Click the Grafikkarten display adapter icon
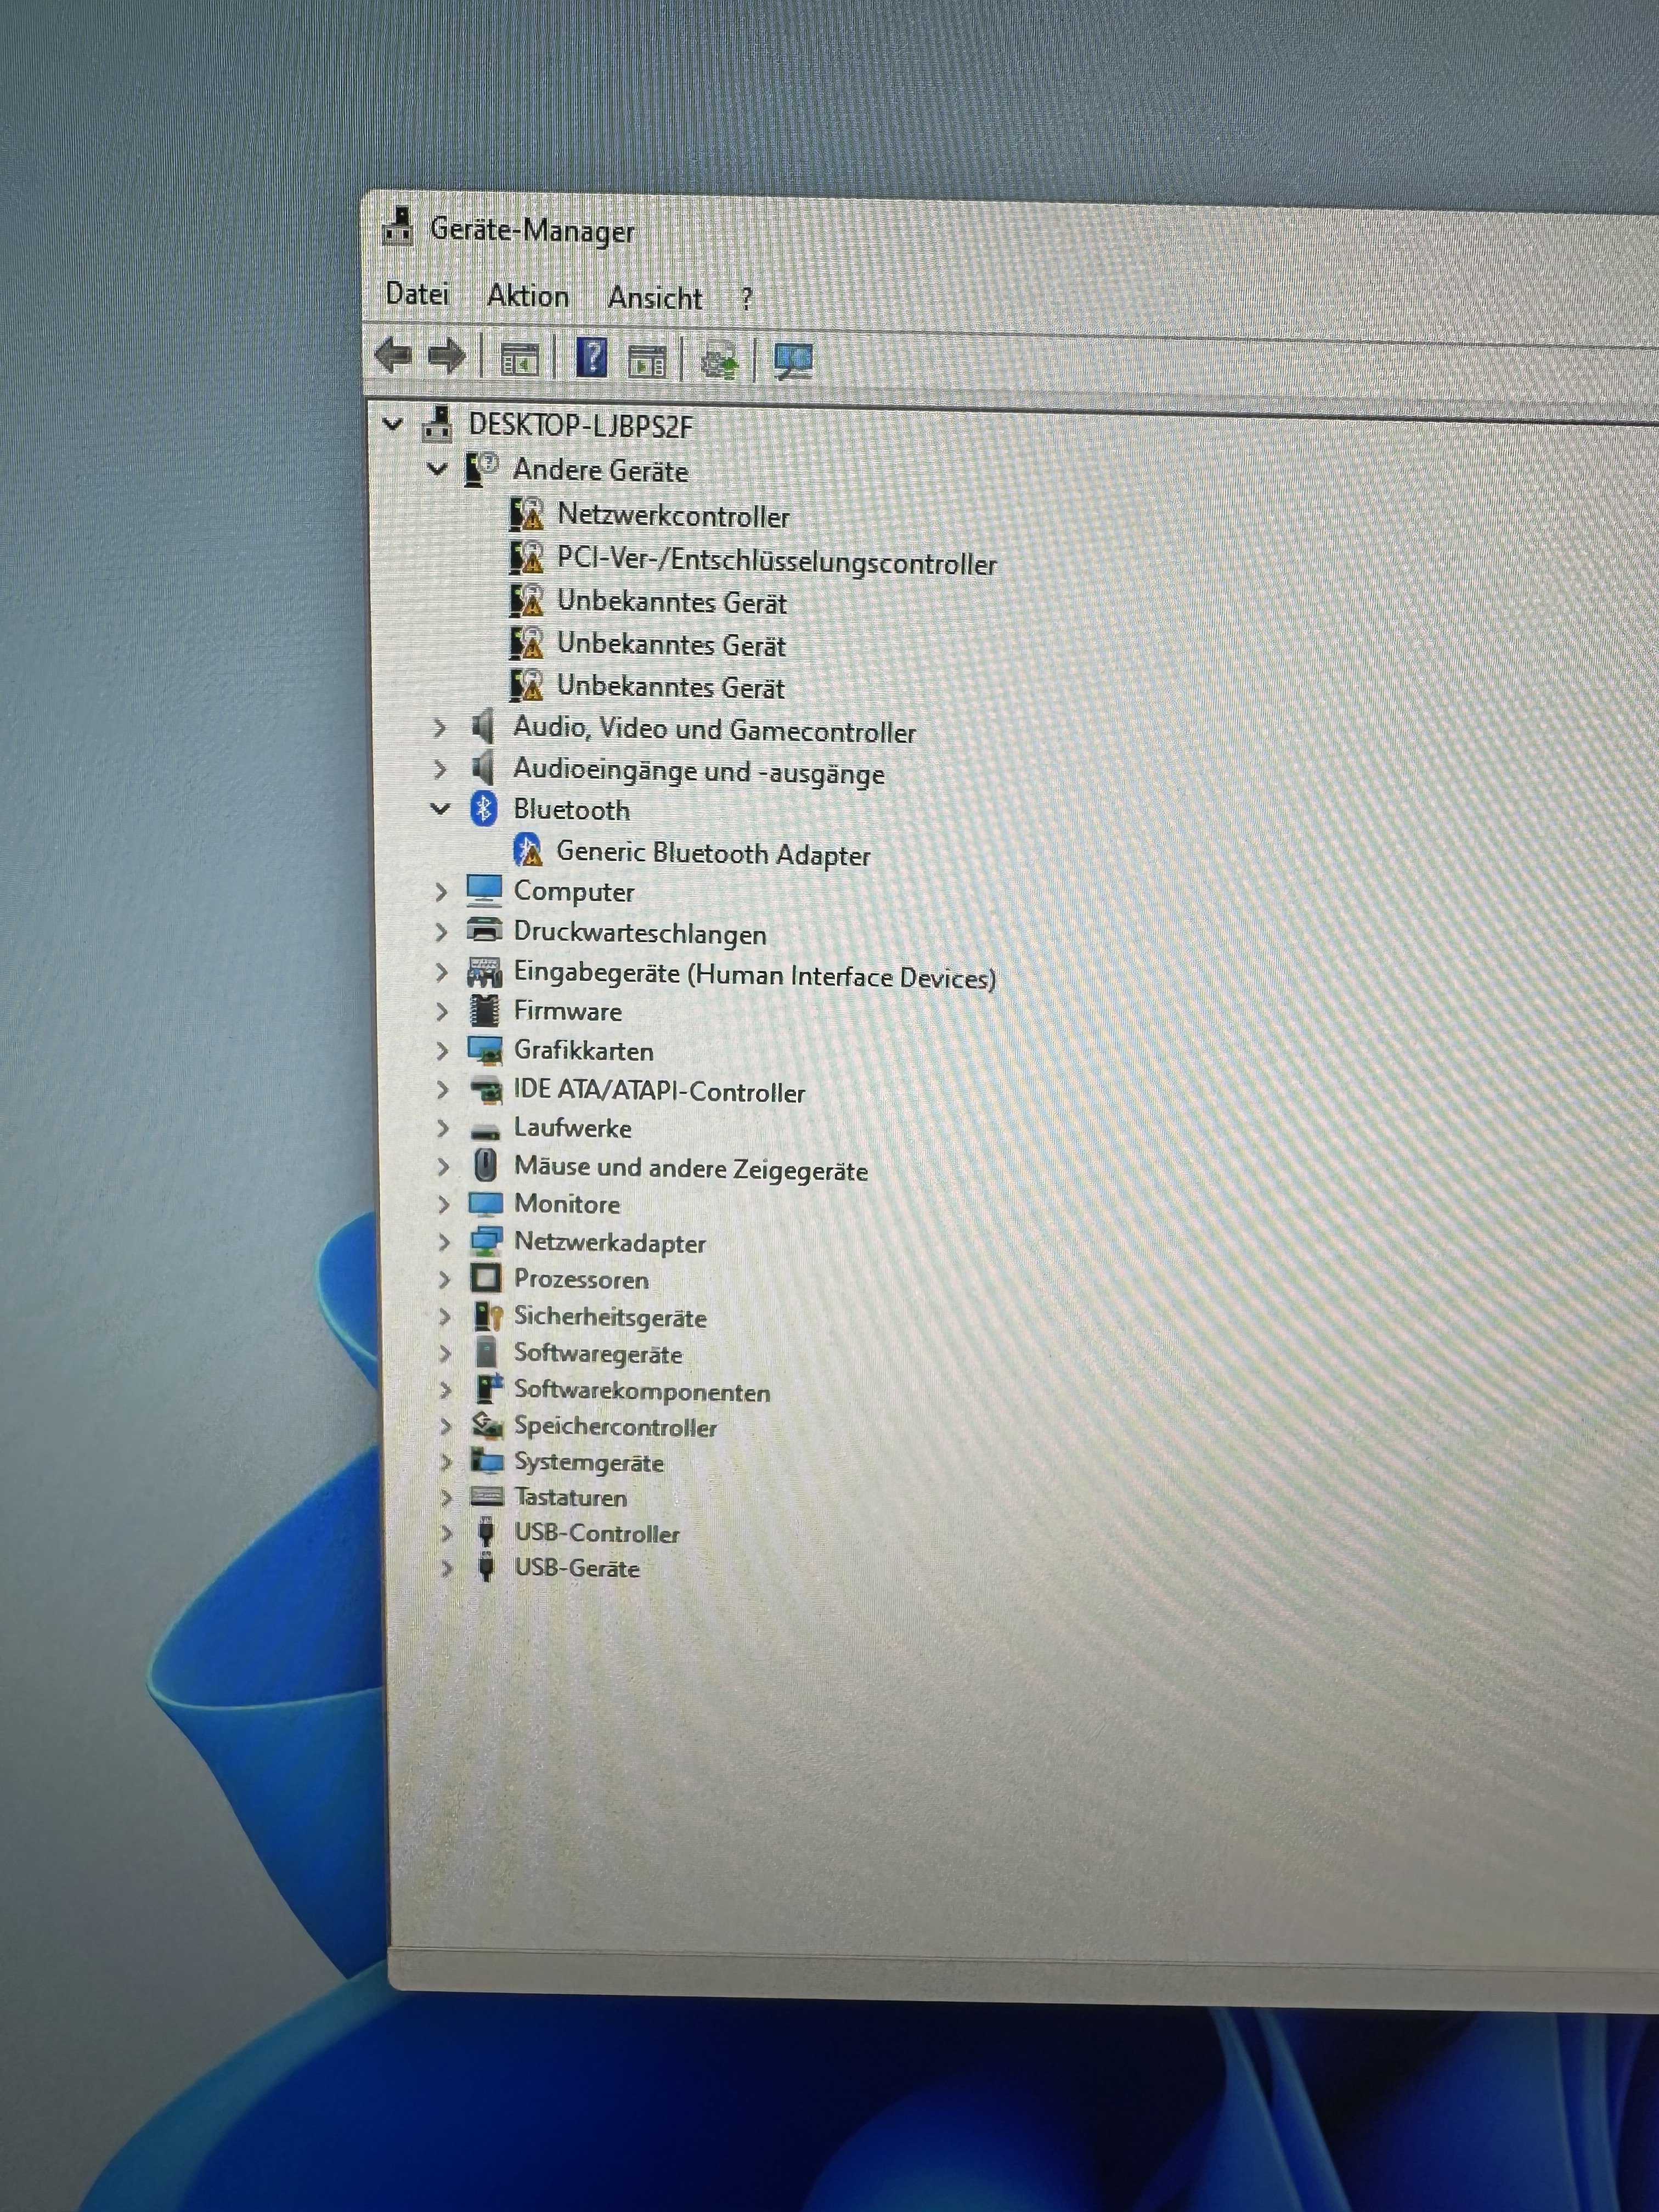The image size is (1659, 2212). [486, 1050]
